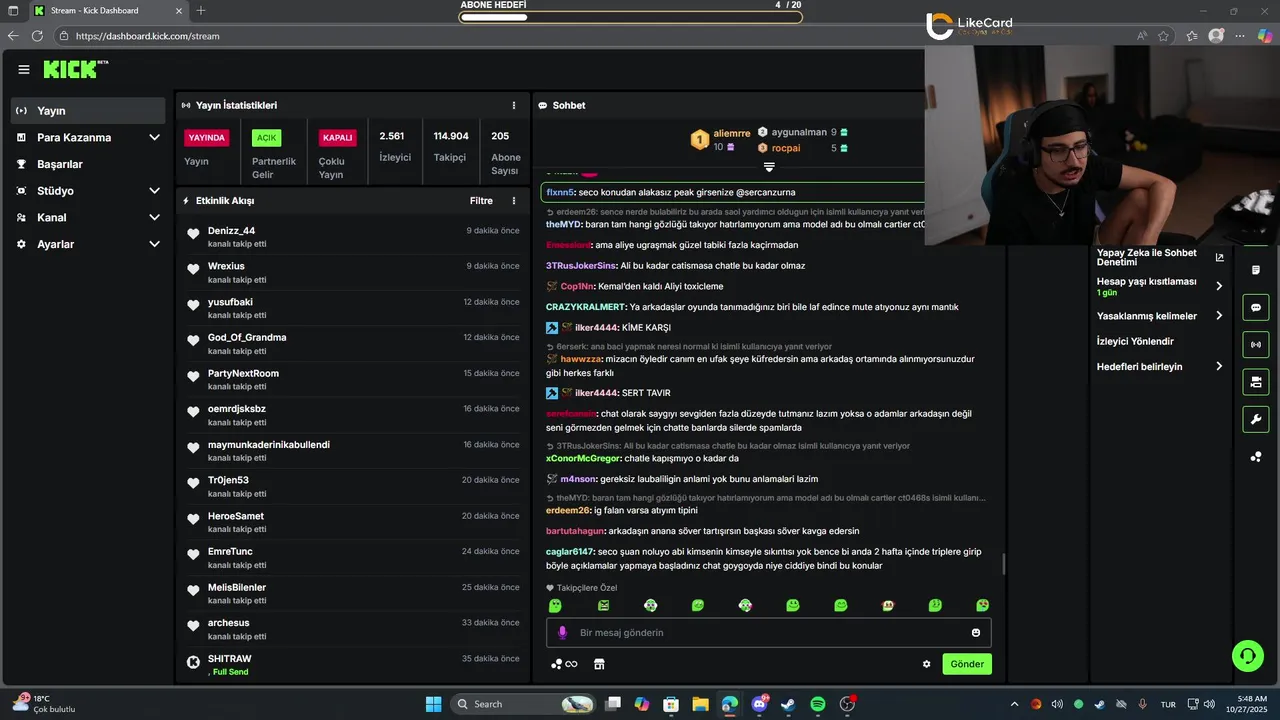Select the wrench tools icon in the right sidebar
Image resolution: width=1280 pixels, height=720 pixels.
tap(1256, 419)
